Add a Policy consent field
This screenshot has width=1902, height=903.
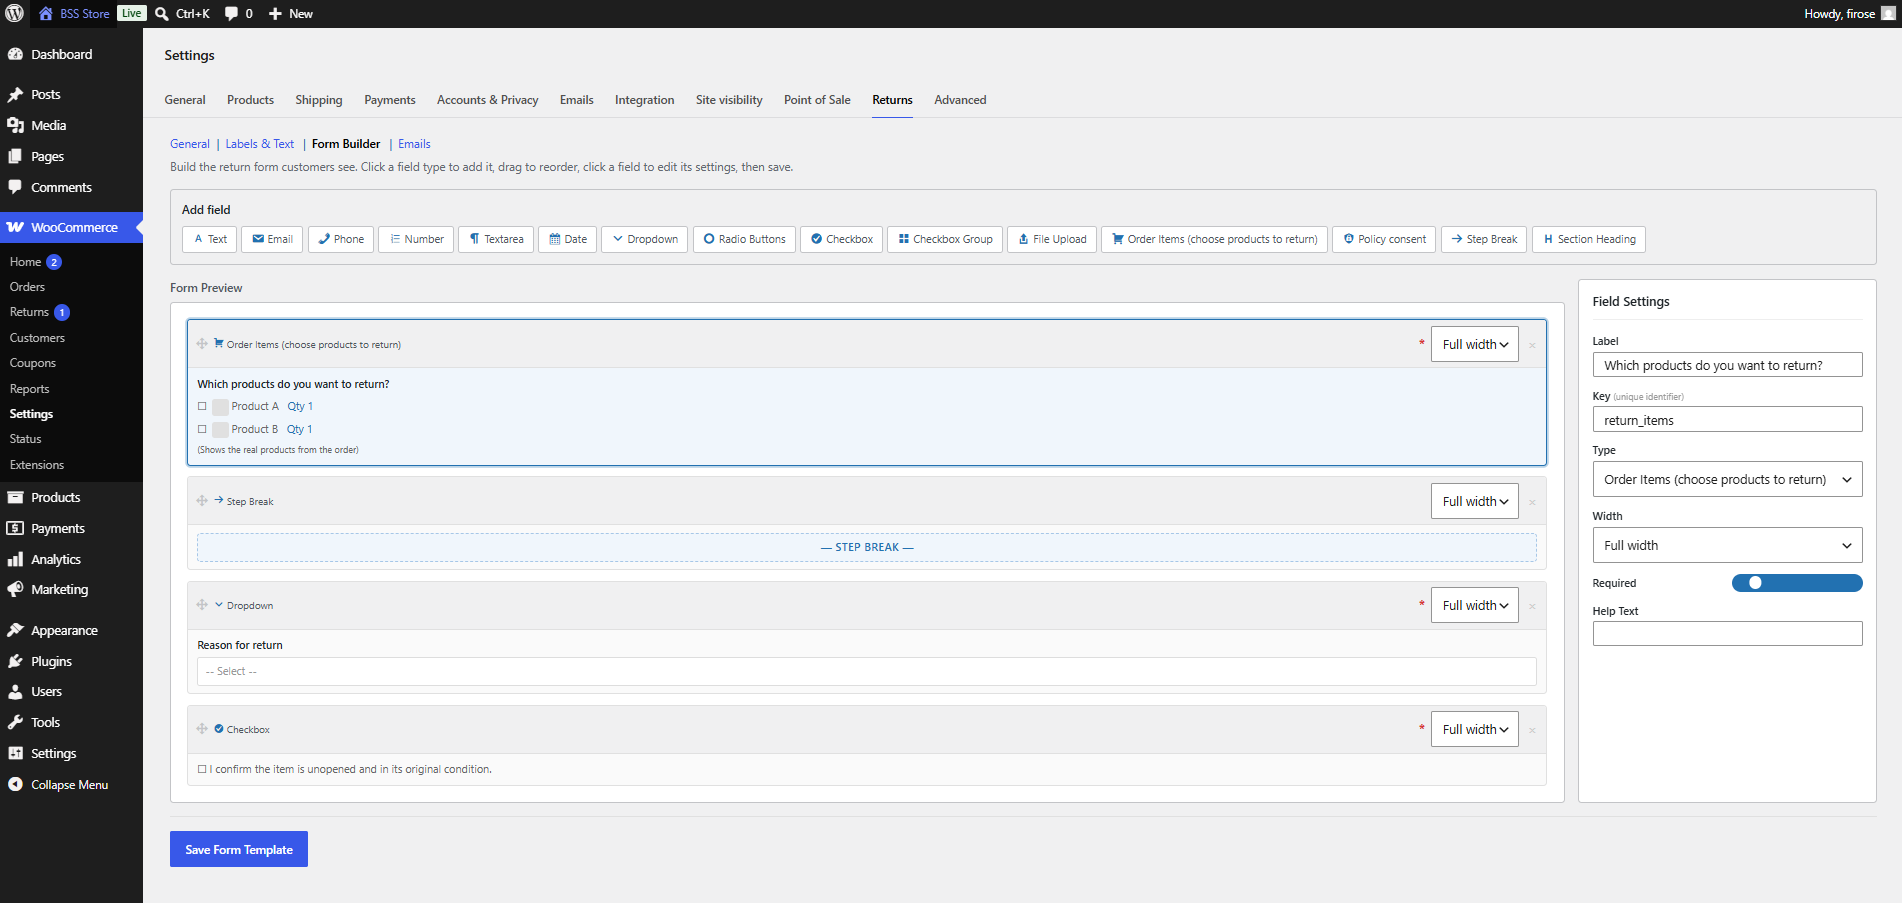[x=1384, y=239]
